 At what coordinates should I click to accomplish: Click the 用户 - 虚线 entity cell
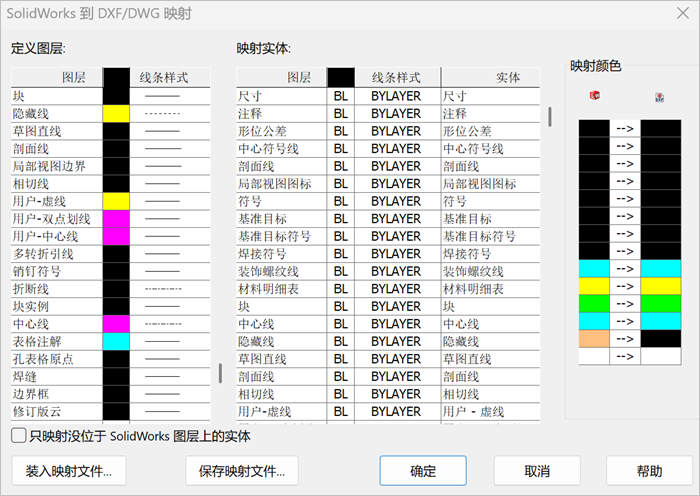click(490, 412)
